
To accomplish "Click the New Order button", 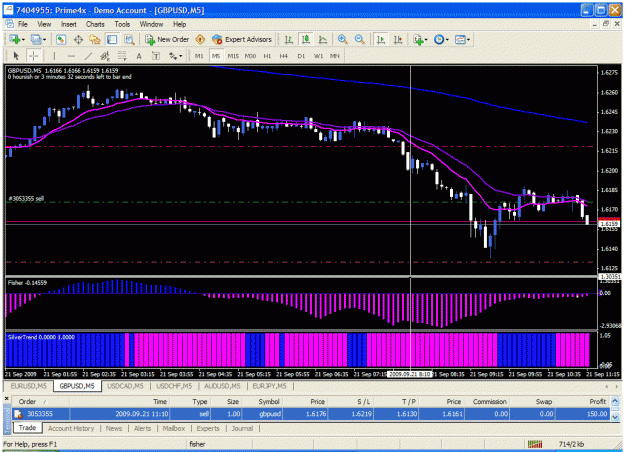I will (167, 39).
